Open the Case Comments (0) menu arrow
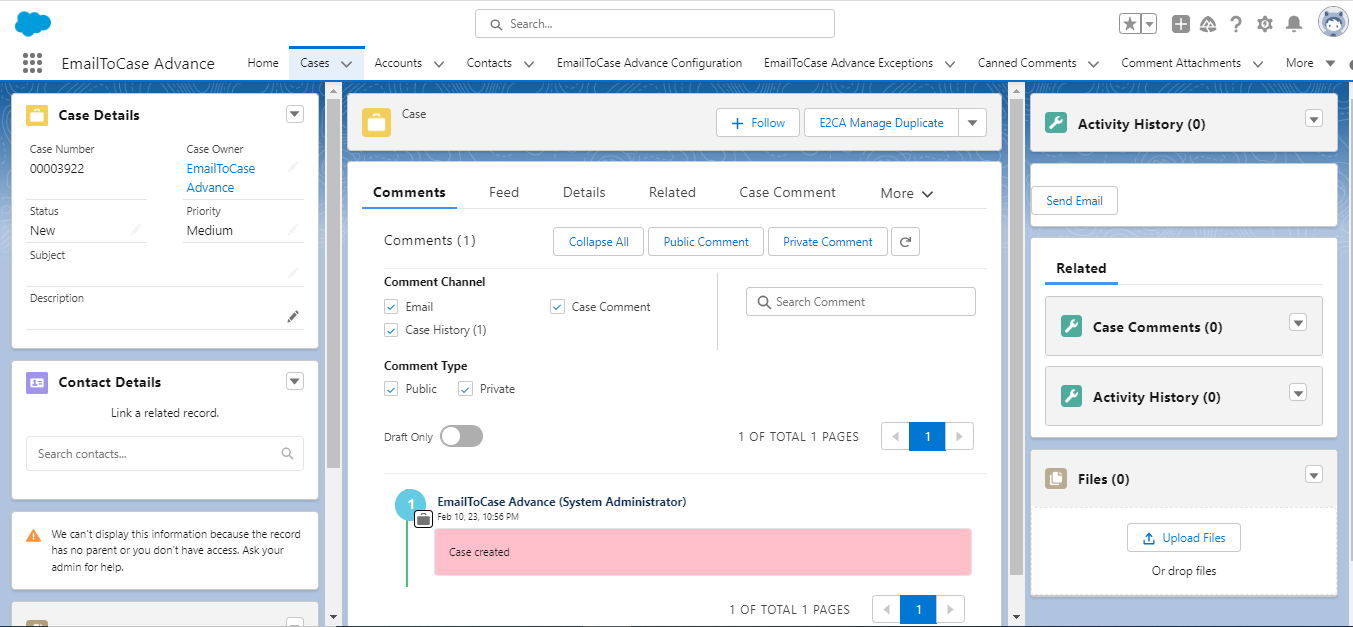 [x=1298, y=322]
